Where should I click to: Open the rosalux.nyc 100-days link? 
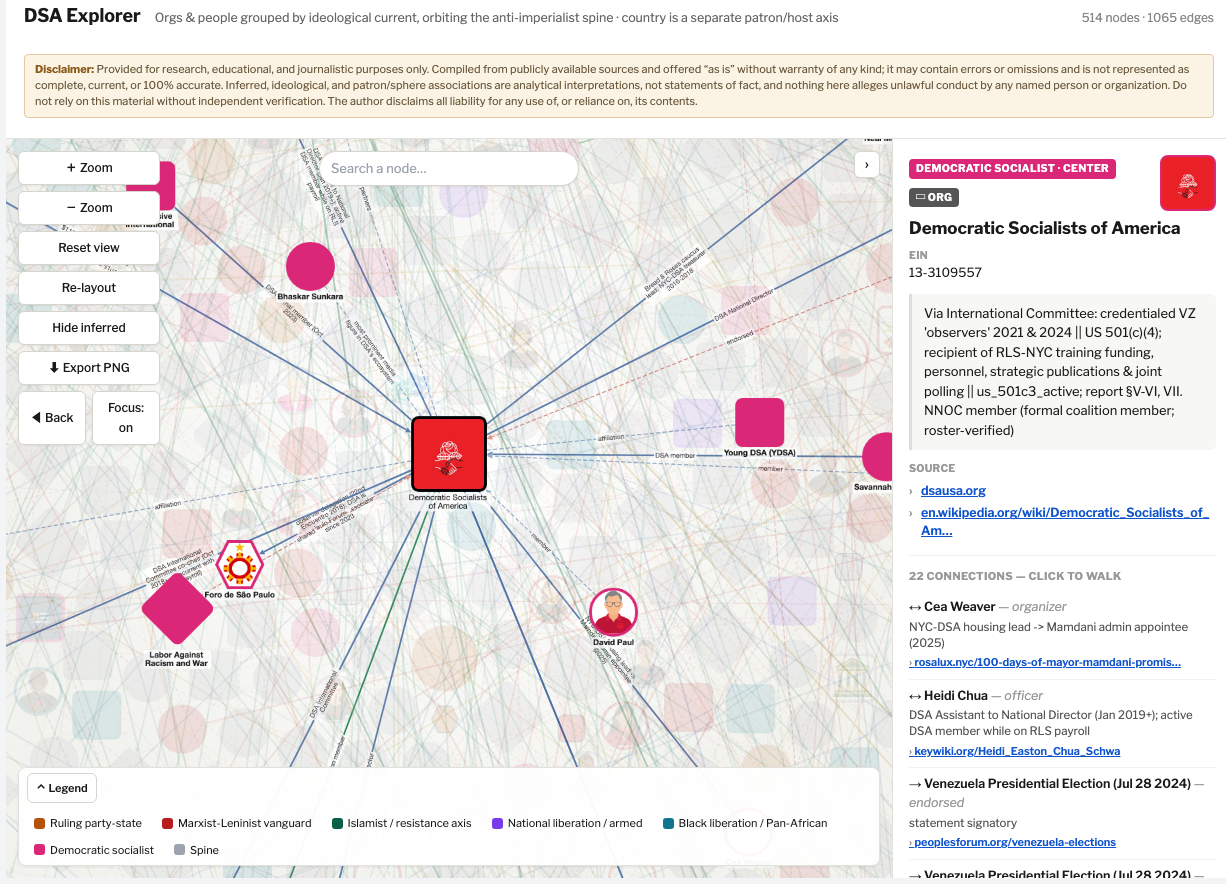pyautogui.click(x=1045, y=662)
